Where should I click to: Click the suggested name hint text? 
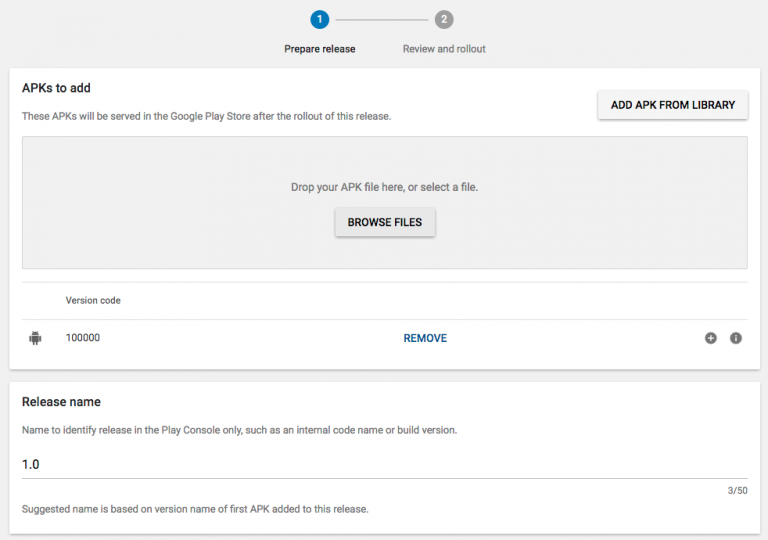point(195,509)
